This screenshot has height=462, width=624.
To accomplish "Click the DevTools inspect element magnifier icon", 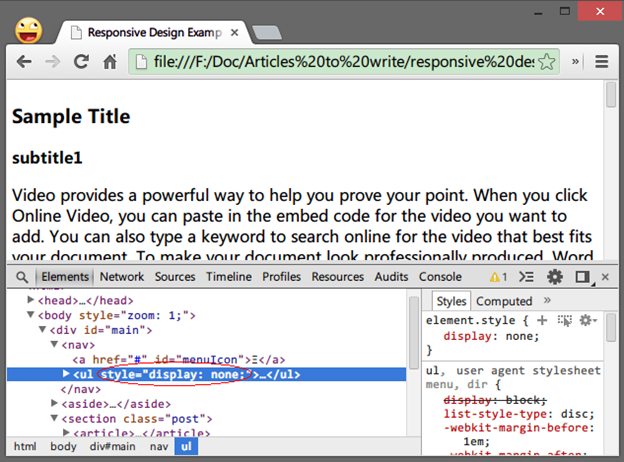I will click(x=22, y=277).
